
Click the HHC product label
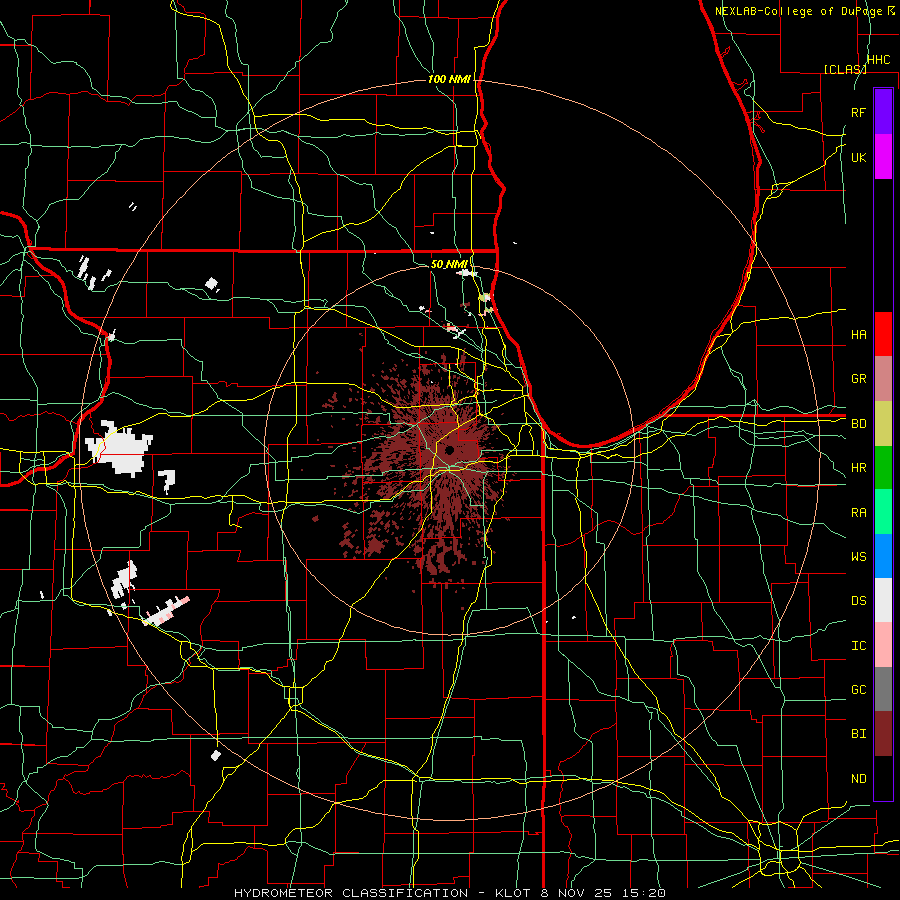click(x=879, y=60)
